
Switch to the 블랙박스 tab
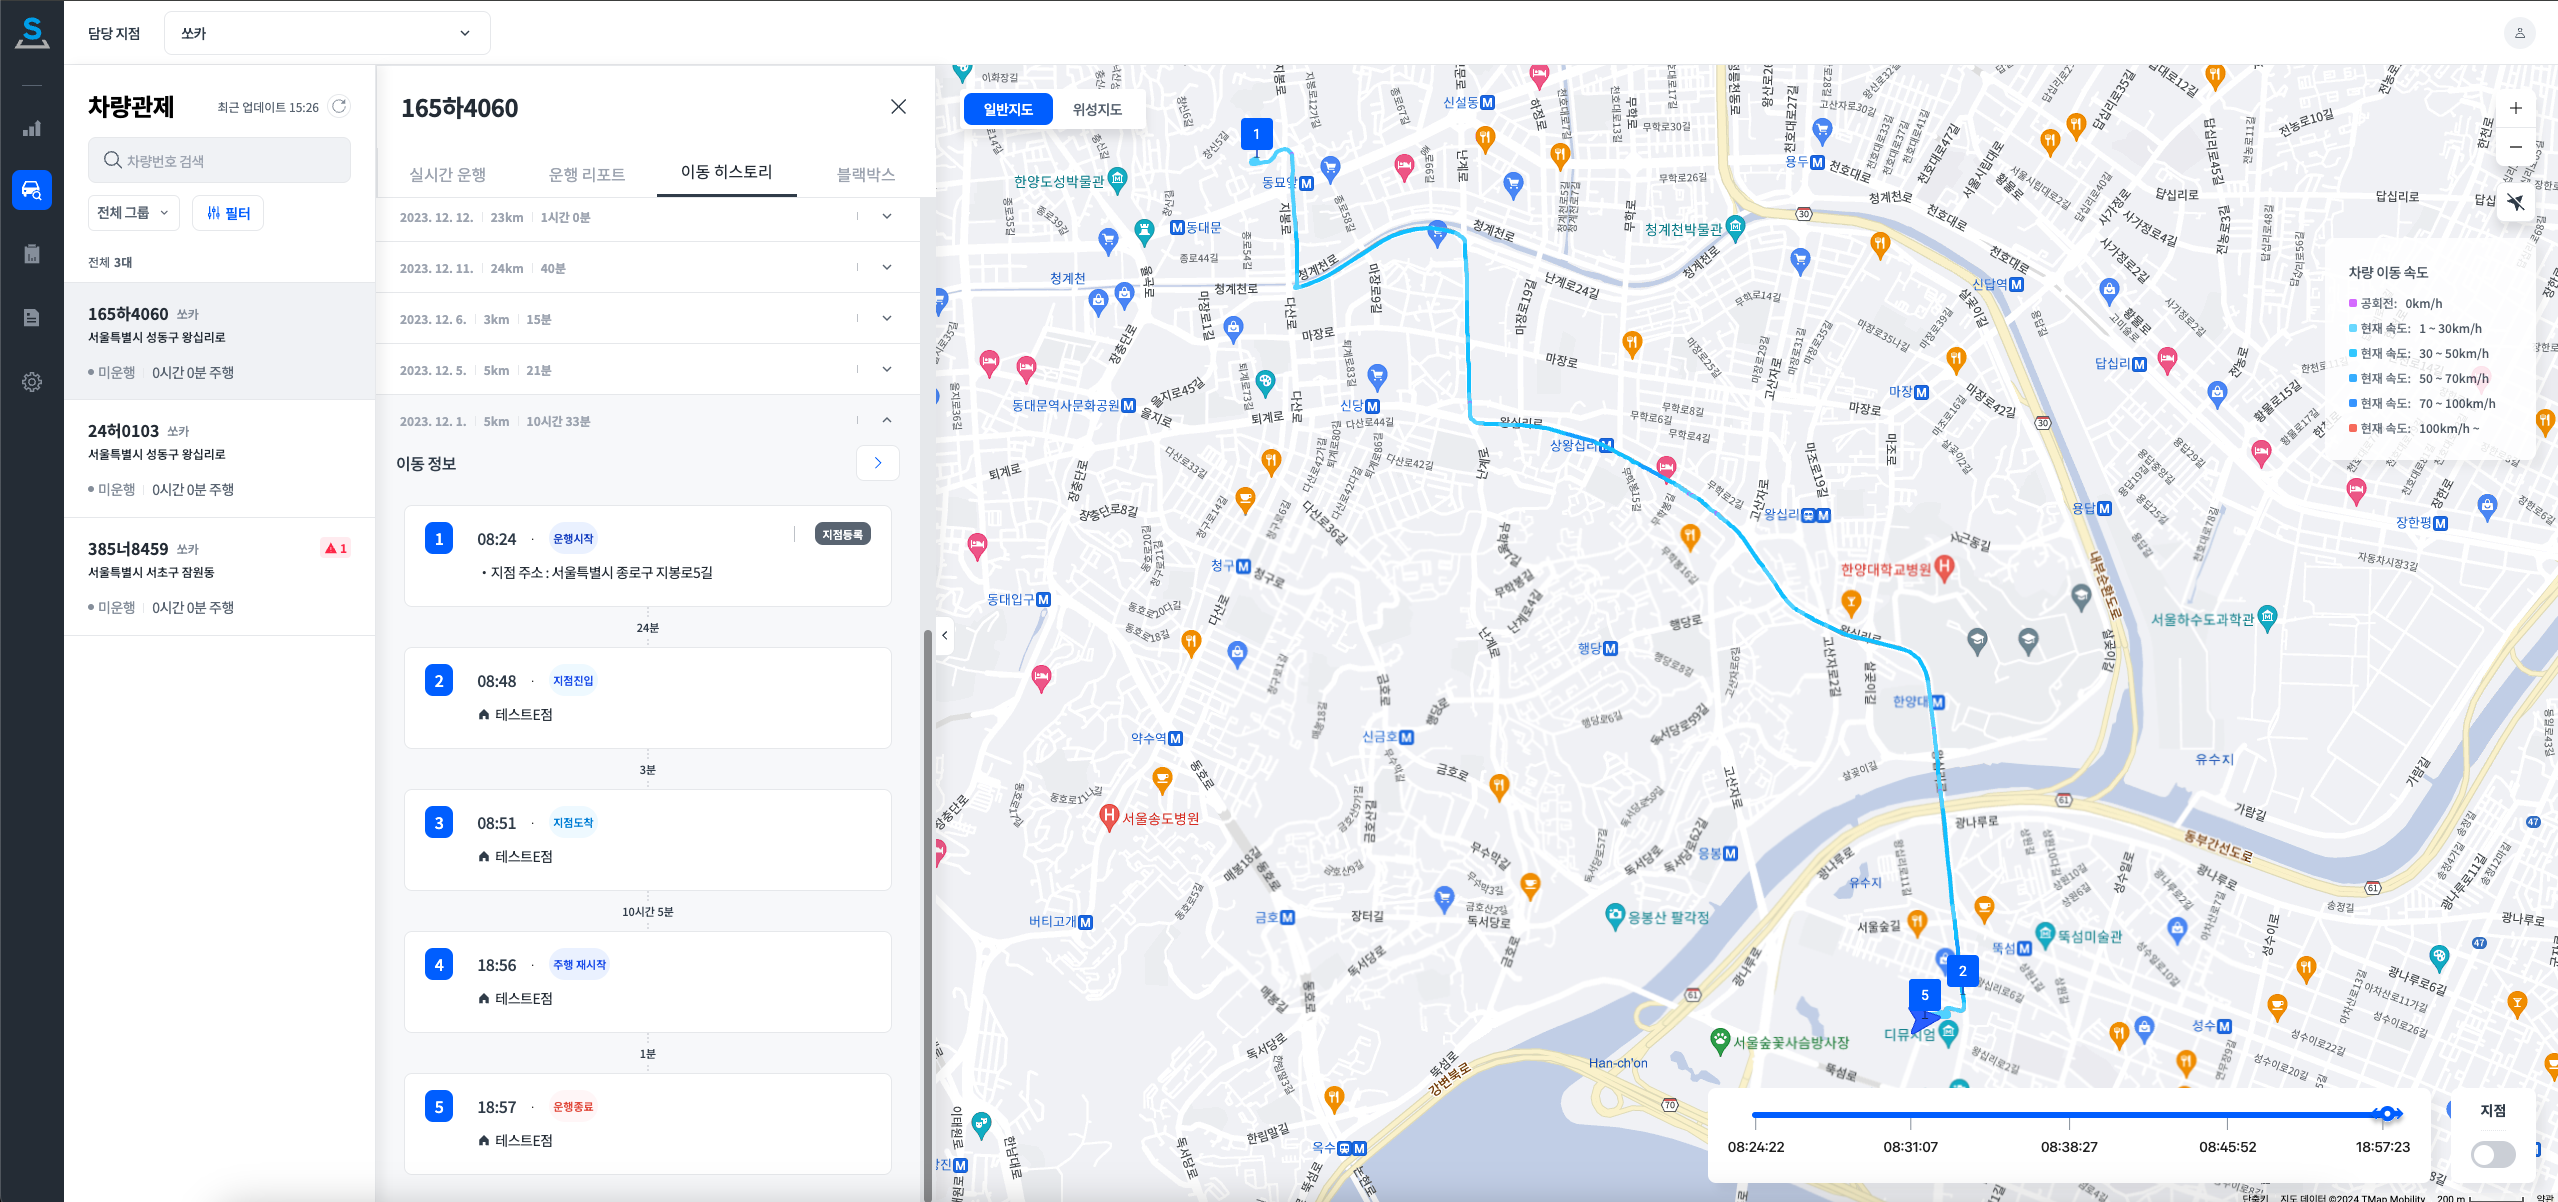[x=866, y=174]
